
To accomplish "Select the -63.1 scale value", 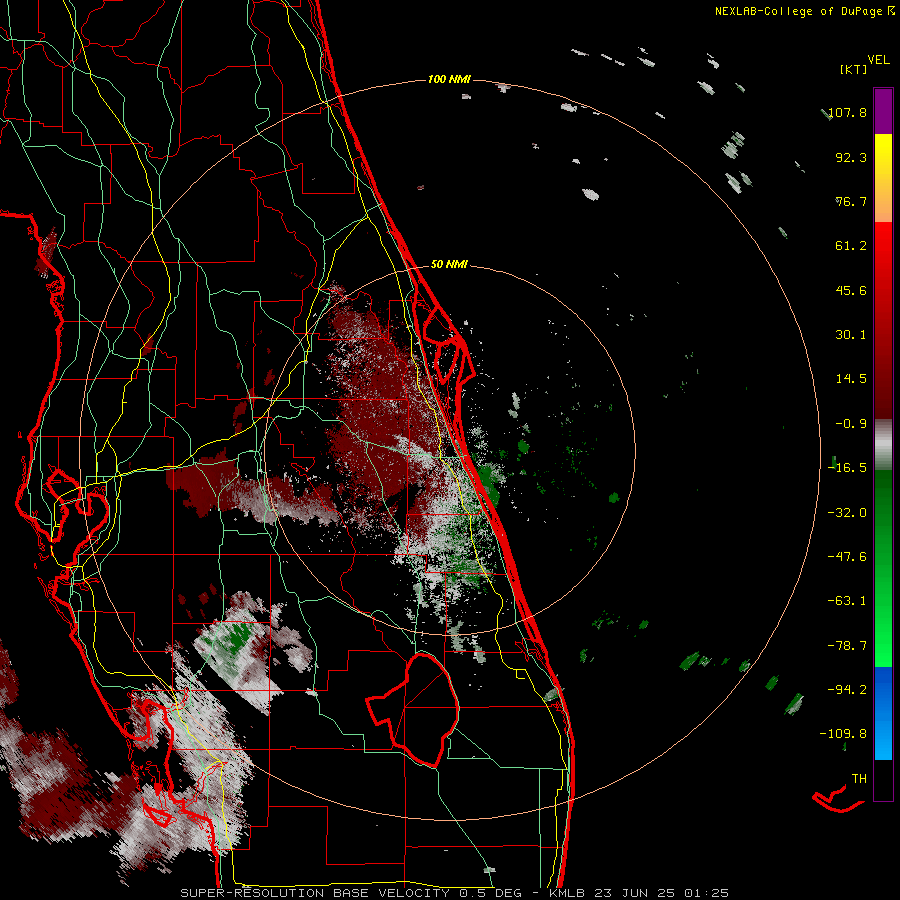I will (848, 601).
